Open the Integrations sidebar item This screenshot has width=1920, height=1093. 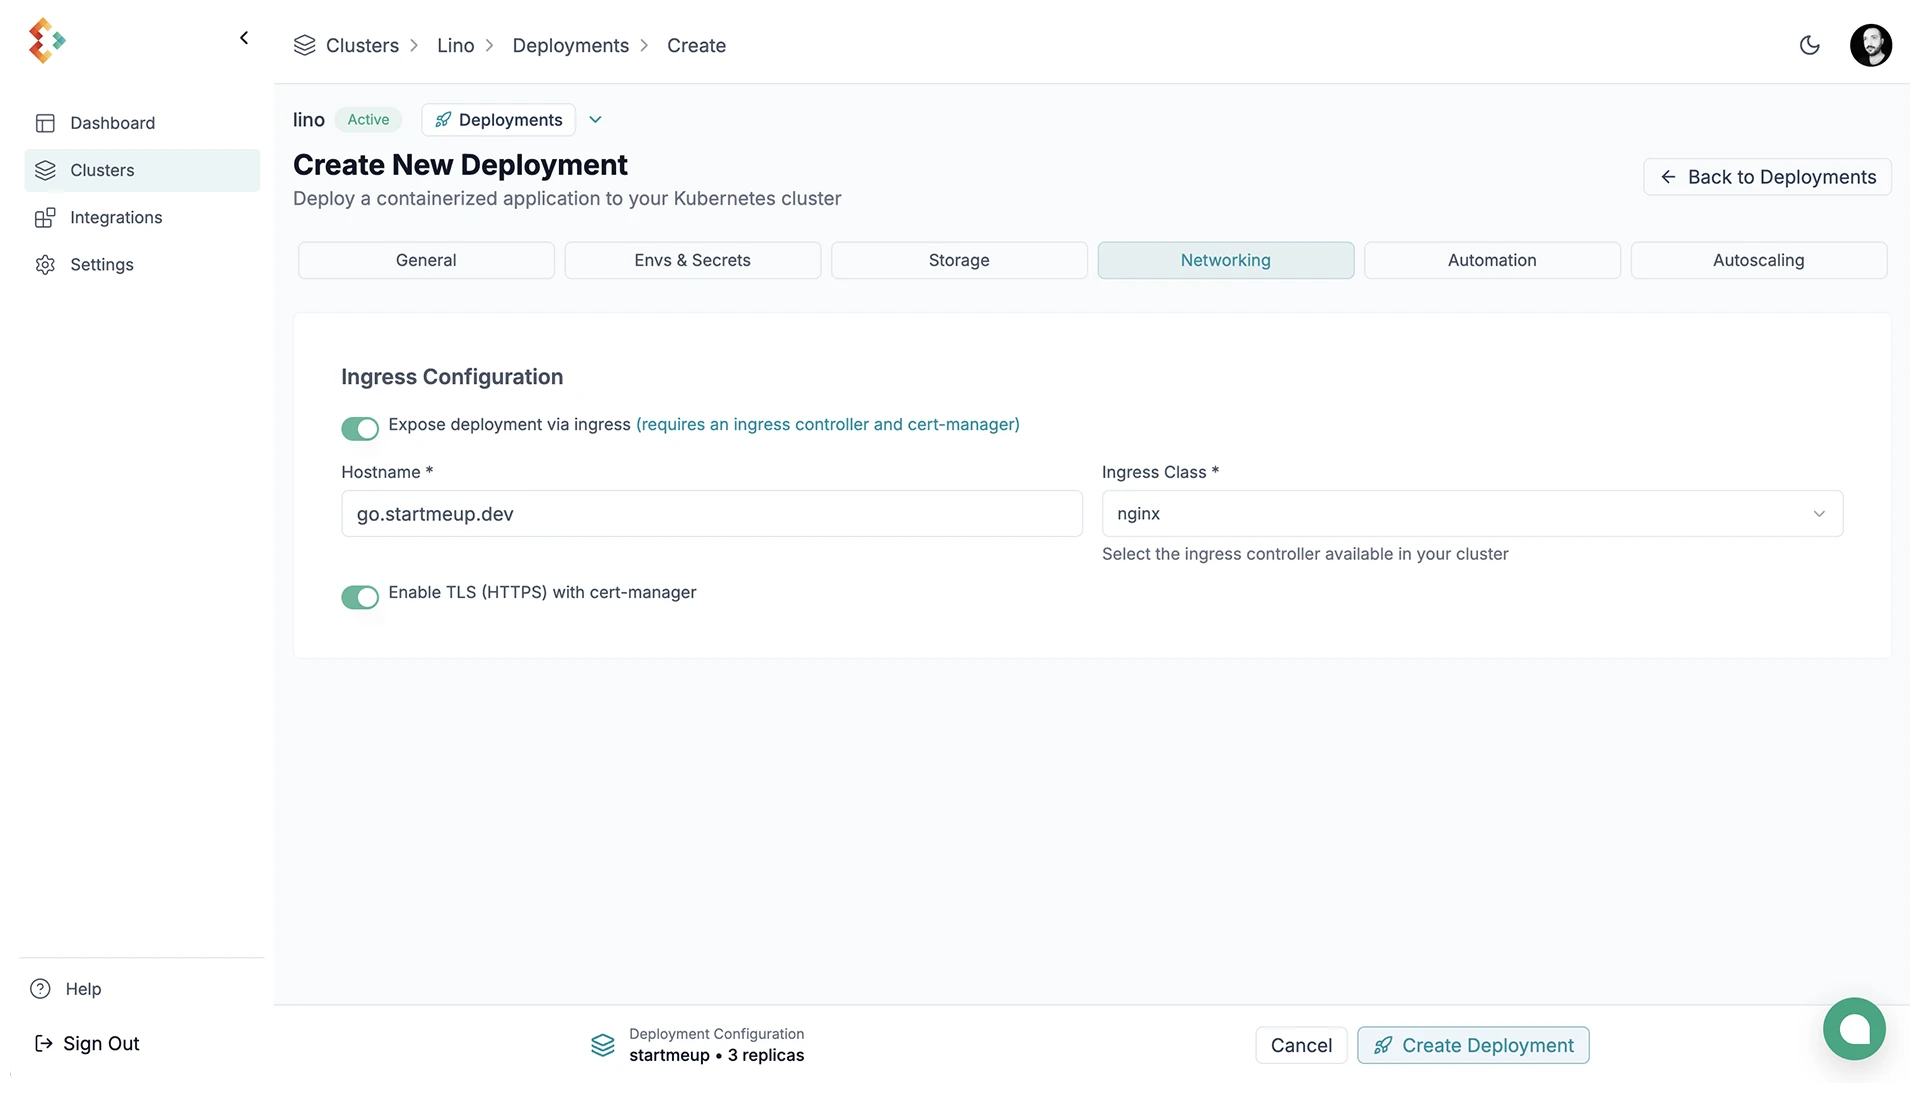116,217
